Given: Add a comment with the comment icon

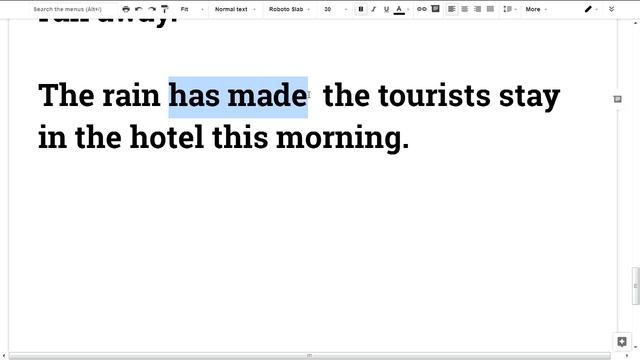Looking at the screenshot, I should (x=436, y=9).
